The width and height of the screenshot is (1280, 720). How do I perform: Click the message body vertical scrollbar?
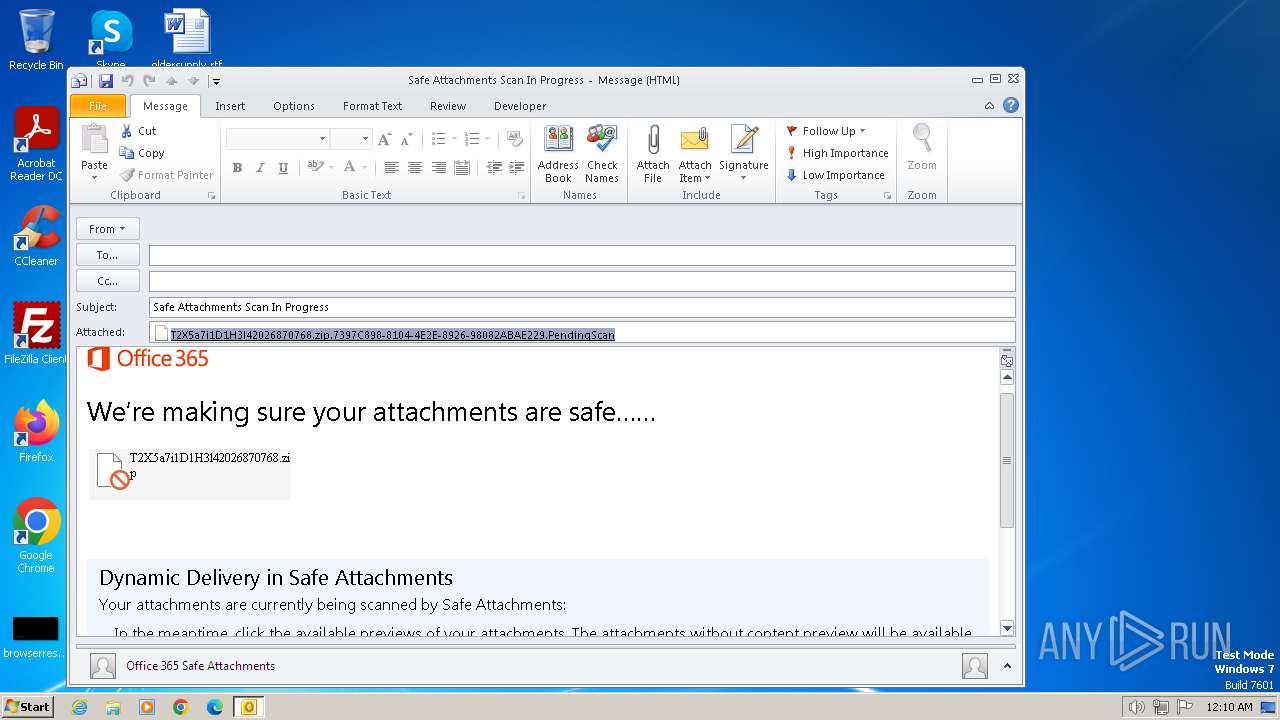[1007, 460]
